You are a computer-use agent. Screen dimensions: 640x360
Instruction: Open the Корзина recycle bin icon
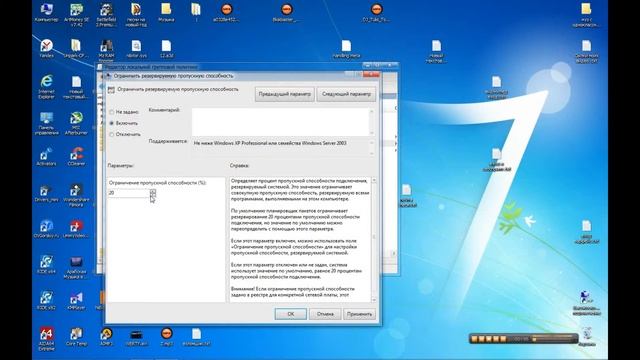[x=587, y=337]
